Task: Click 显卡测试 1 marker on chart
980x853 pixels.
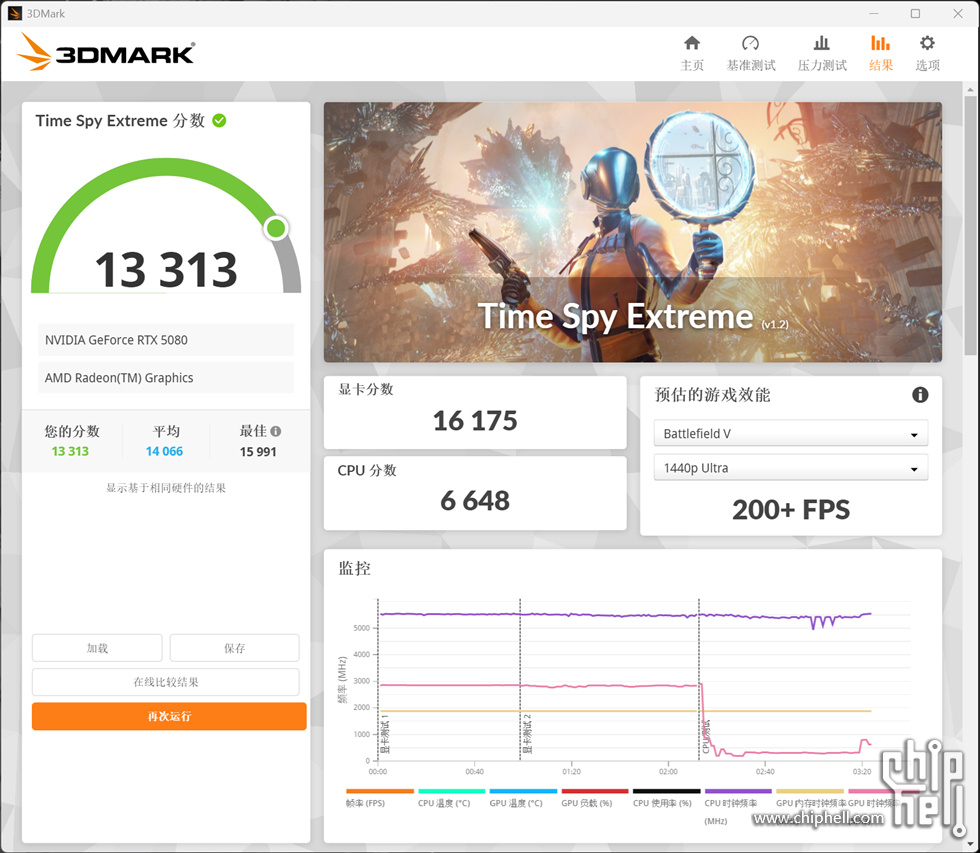Action: (385, 734)
